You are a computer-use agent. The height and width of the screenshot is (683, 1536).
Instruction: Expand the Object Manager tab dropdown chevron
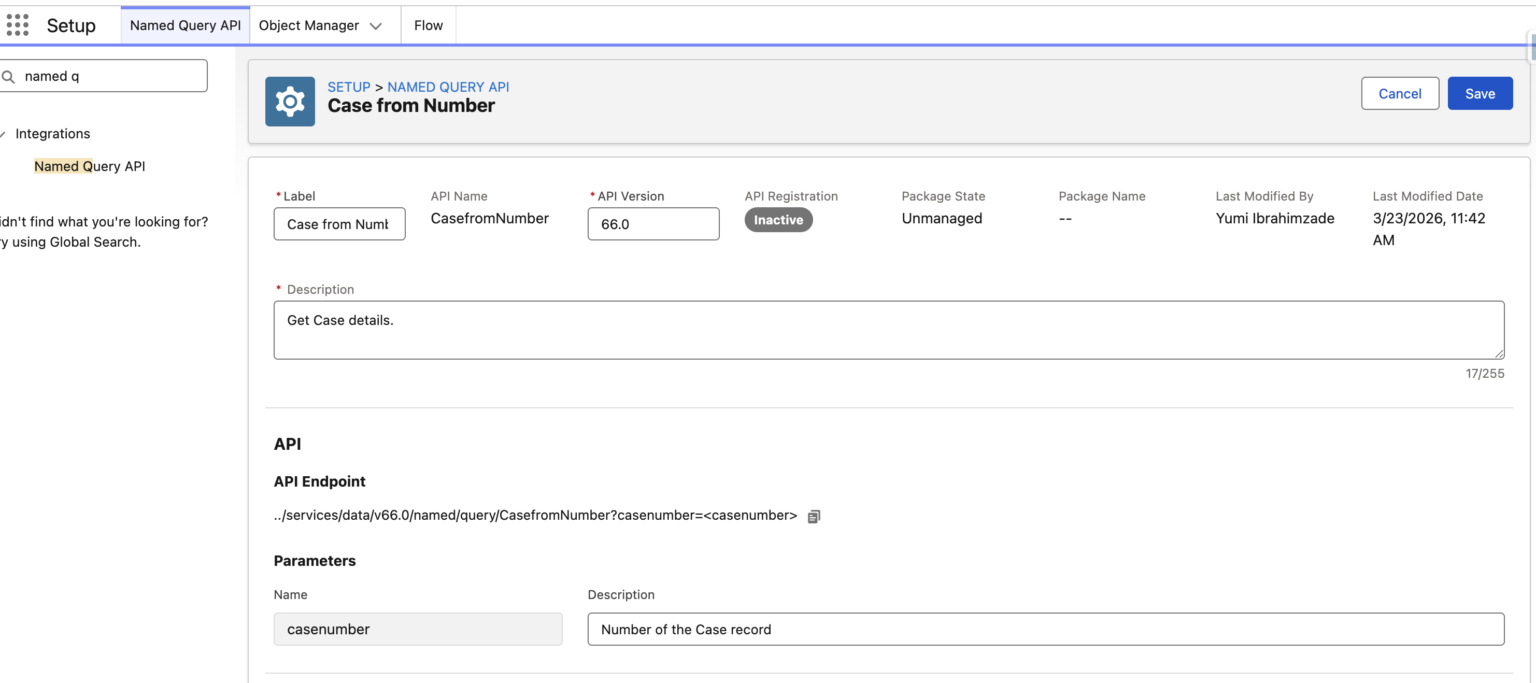pyautogui.click(x=376, y=26)
